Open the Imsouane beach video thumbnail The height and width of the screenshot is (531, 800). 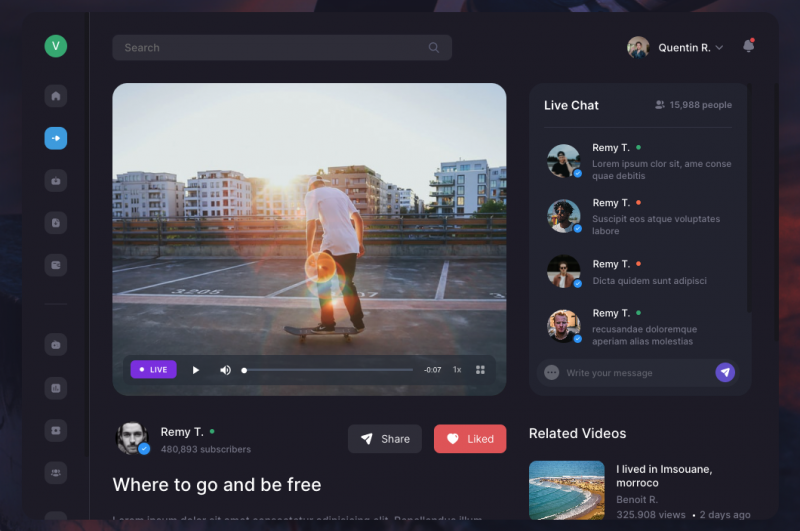566,490
